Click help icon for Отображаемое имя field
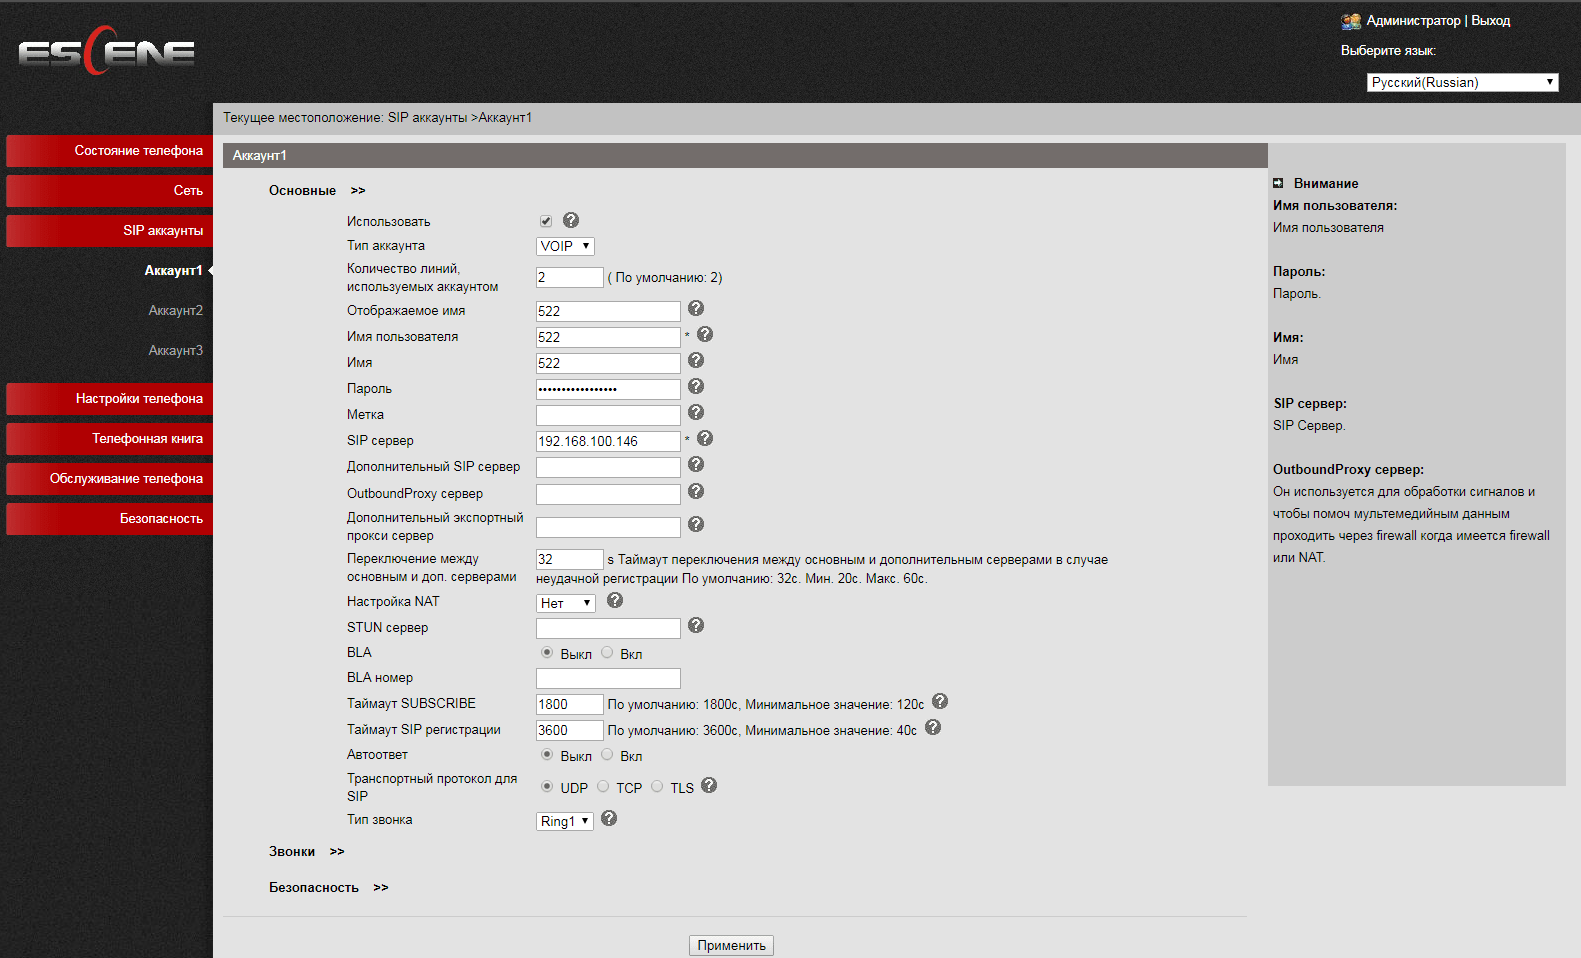1581x958 pixels. 696,308
